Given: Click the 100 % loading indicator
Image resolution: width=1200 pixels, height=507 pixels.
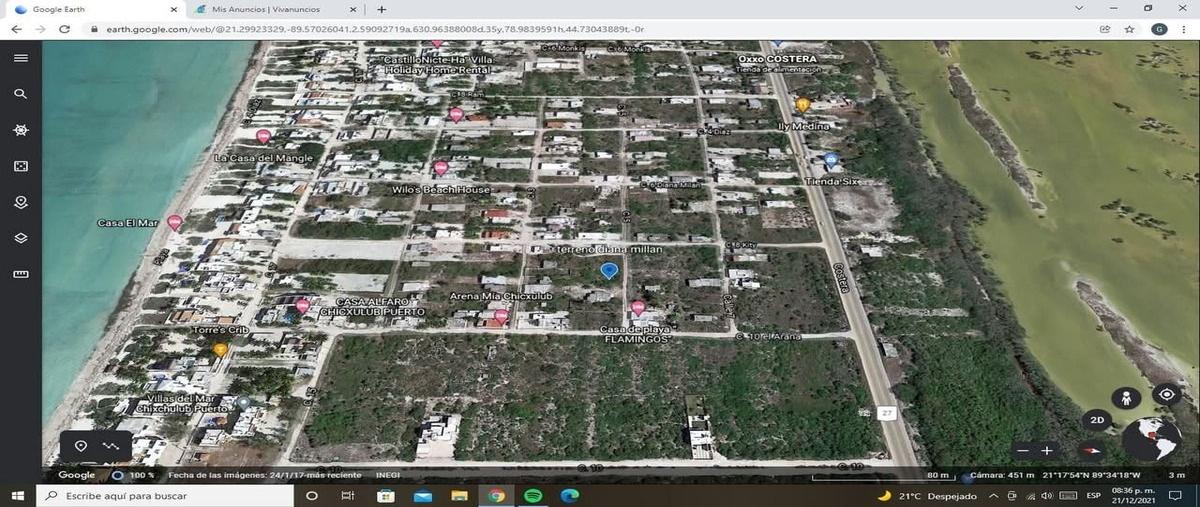Looking at the screenshot, I should 133,475.
